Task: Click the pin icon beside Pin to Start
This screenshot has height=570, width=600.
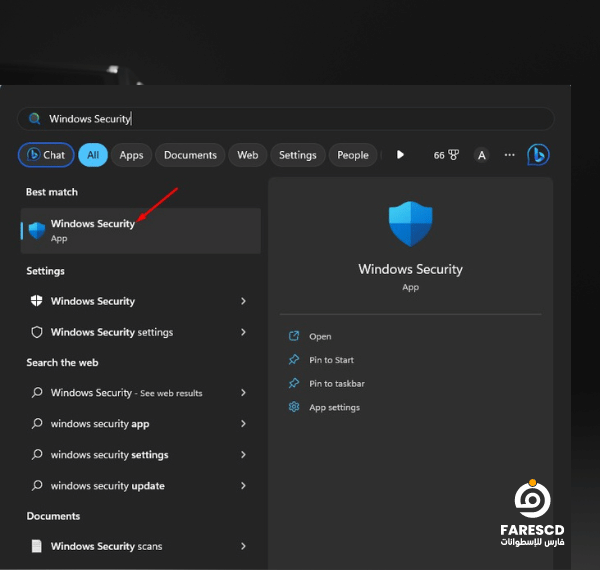Action: pyautogui.click(x=294, y=360)
